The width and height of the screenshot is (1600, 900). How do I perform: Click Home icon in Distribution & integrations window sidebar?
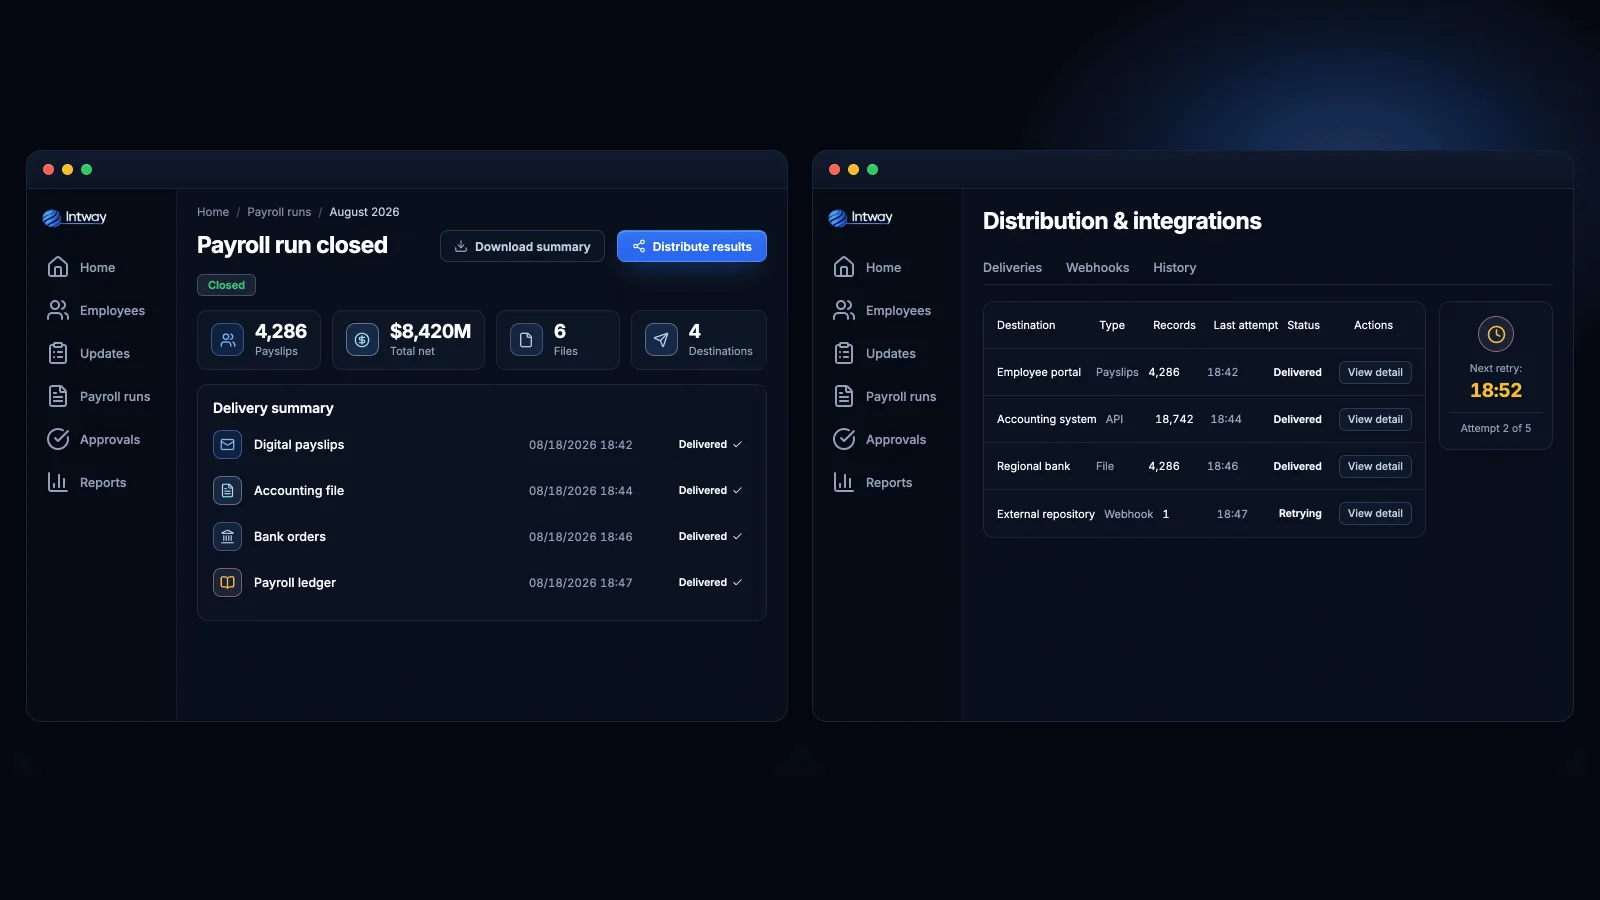tap(844, 267)
